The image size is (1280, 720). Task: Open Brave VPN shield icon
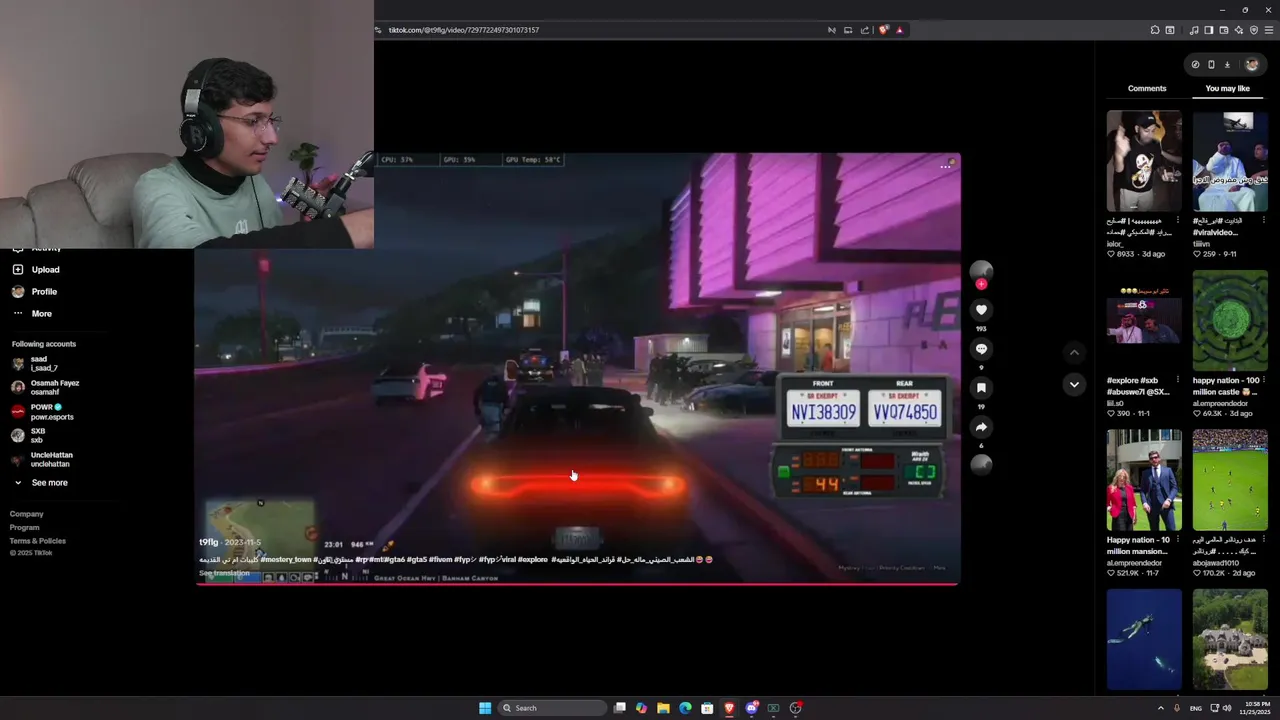click(x=1254, y=30)
